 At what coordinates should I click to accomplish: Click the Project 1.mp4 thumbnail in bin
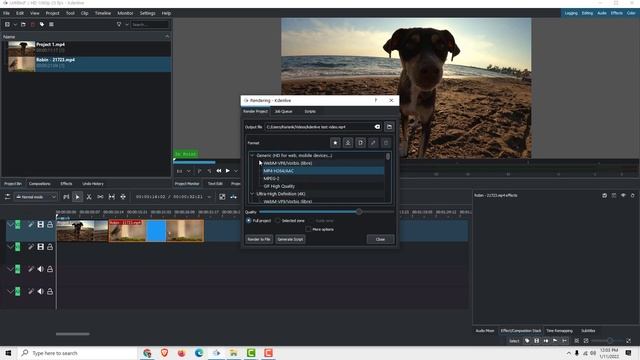22,49
